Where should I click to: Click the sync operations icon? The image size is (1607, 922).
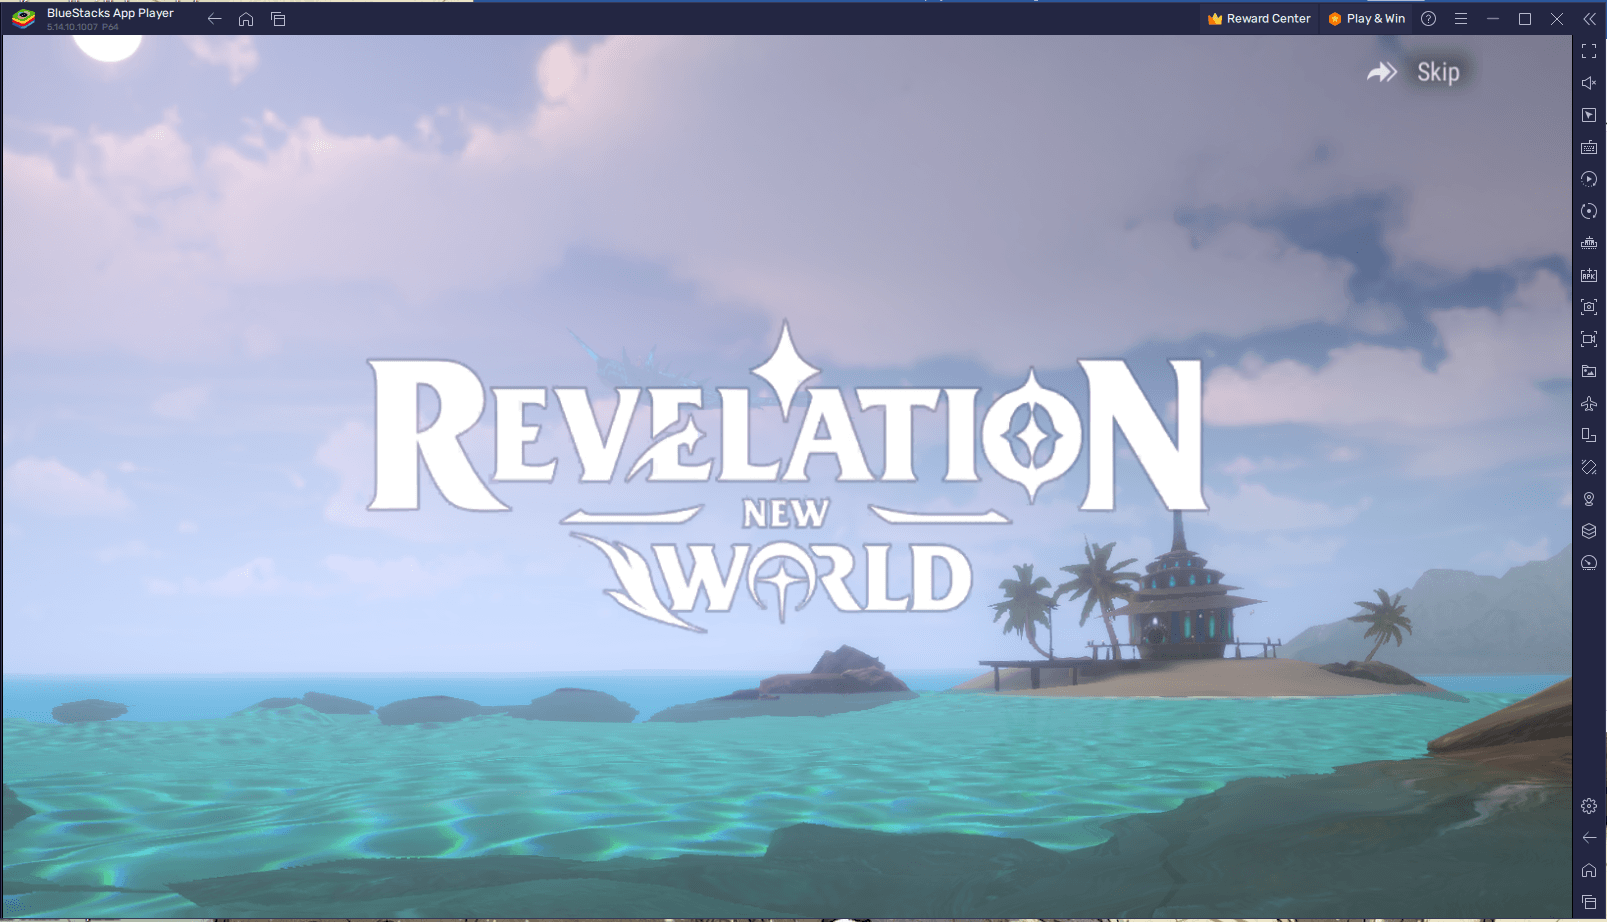(x=1589, y=211)
